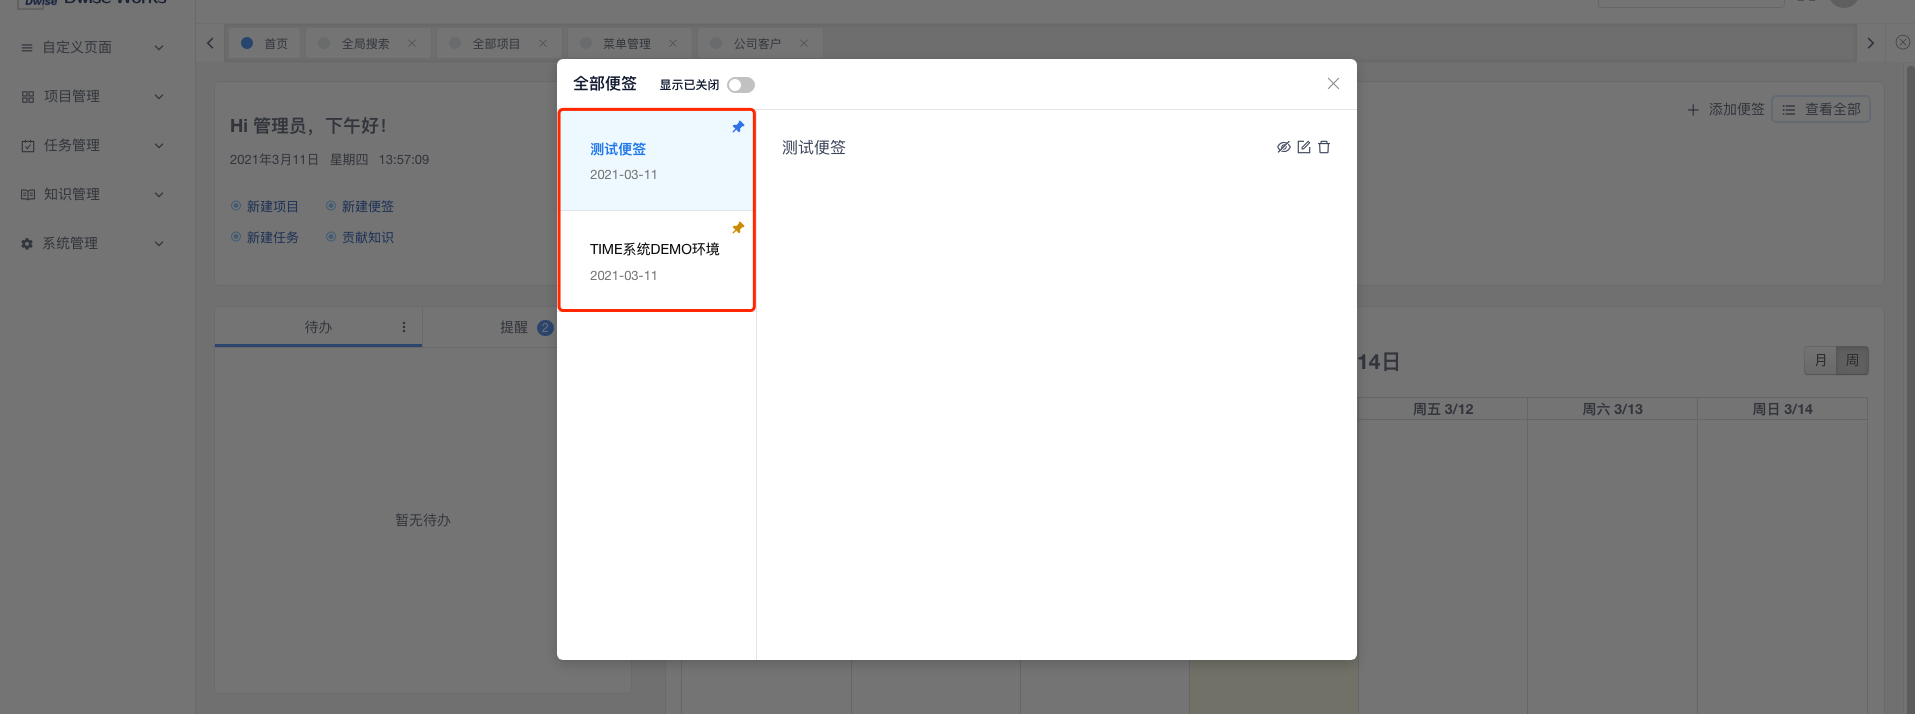Click the blue pin icon on 测试便签
This screenshot has width=1915, height=714.
click(738, 127)
